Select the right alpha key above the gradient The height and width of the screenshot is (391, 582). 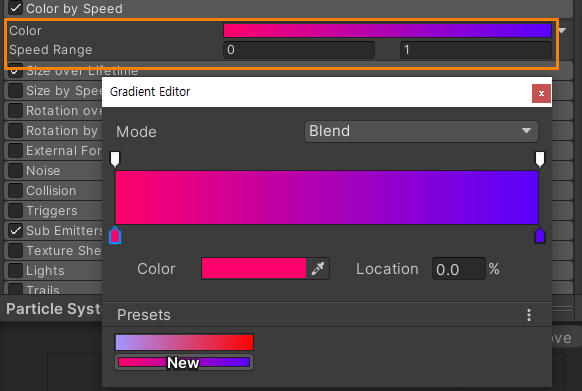[x=540, y=159]
